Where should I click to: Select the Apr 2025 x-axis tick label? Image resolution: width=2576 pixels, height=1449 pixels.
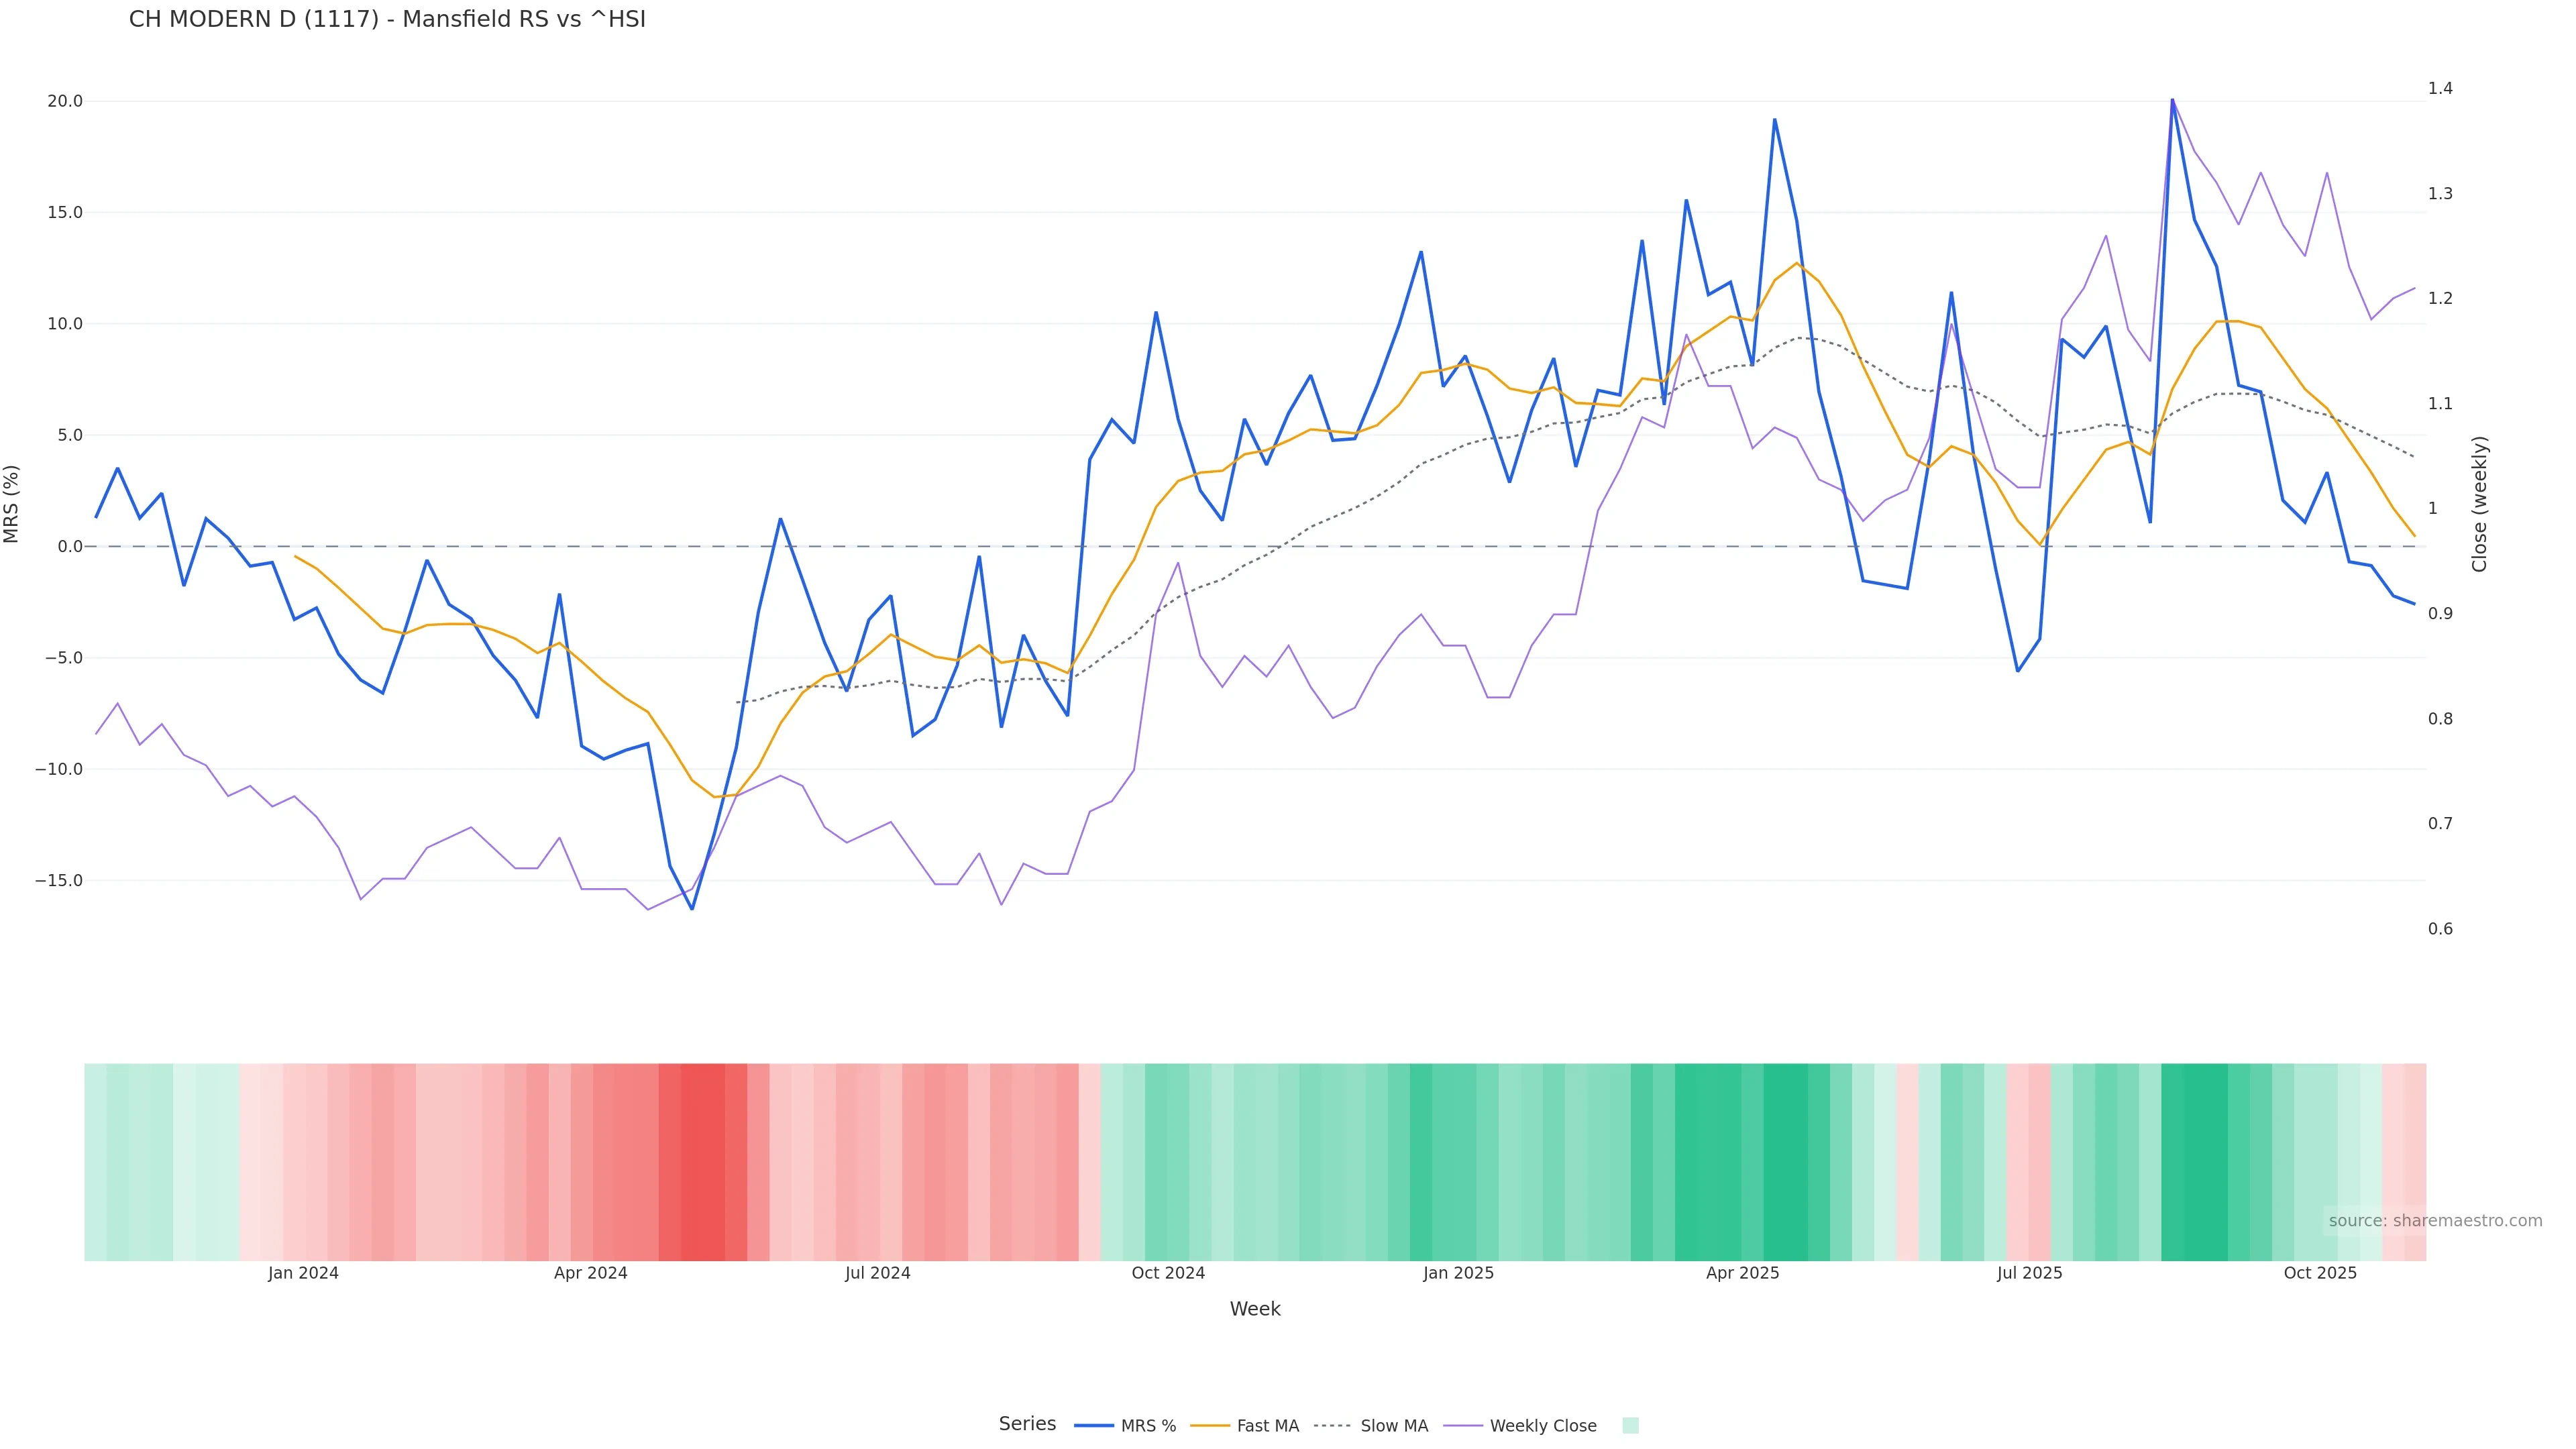(x=1742, y=1273)
